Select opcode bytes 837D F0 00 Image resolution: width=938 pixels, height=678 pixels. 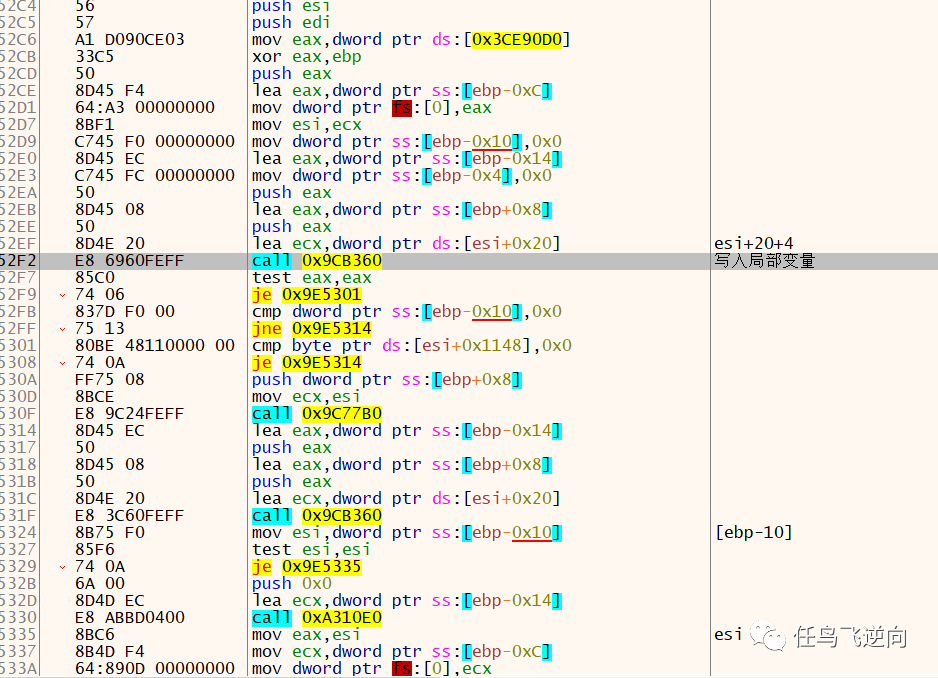pos(125,312)
